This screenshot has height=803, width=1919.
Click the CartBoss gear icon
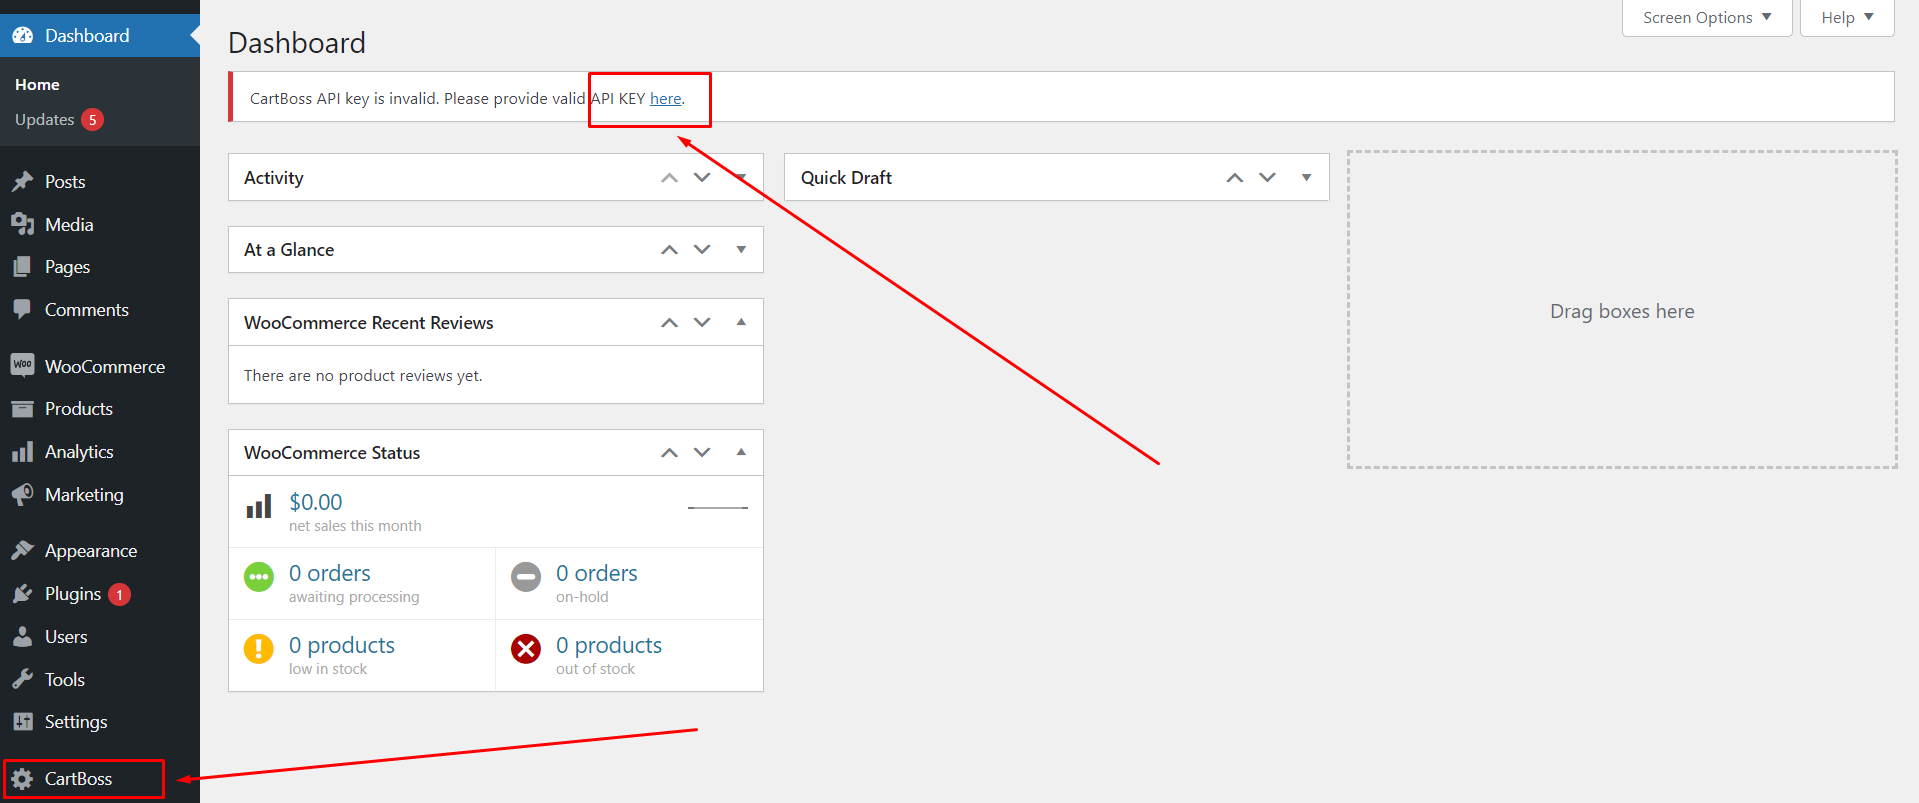[x=23, y=779]
